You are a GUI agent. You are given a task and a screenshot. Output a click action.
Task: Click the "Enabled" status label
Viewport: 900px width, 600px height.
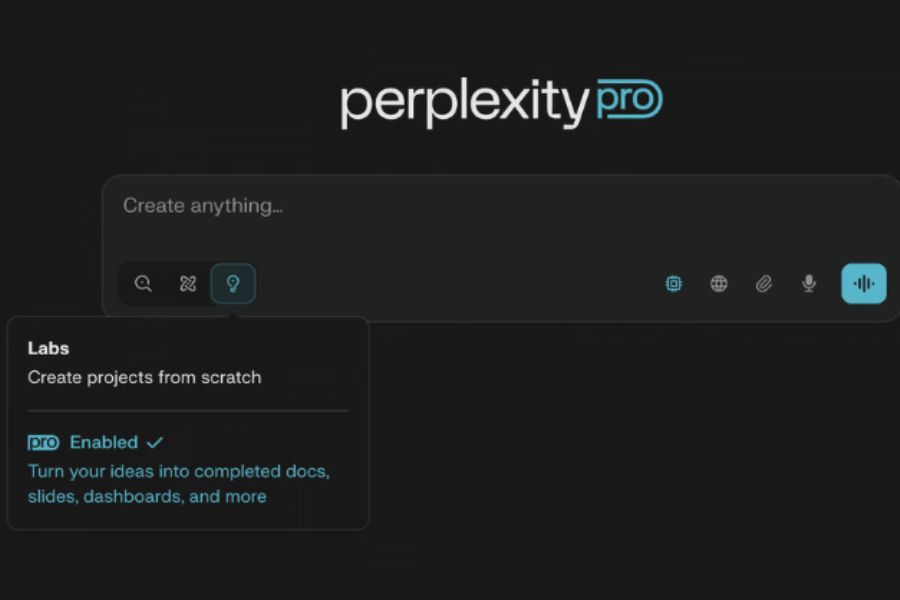tap(104, 442)
